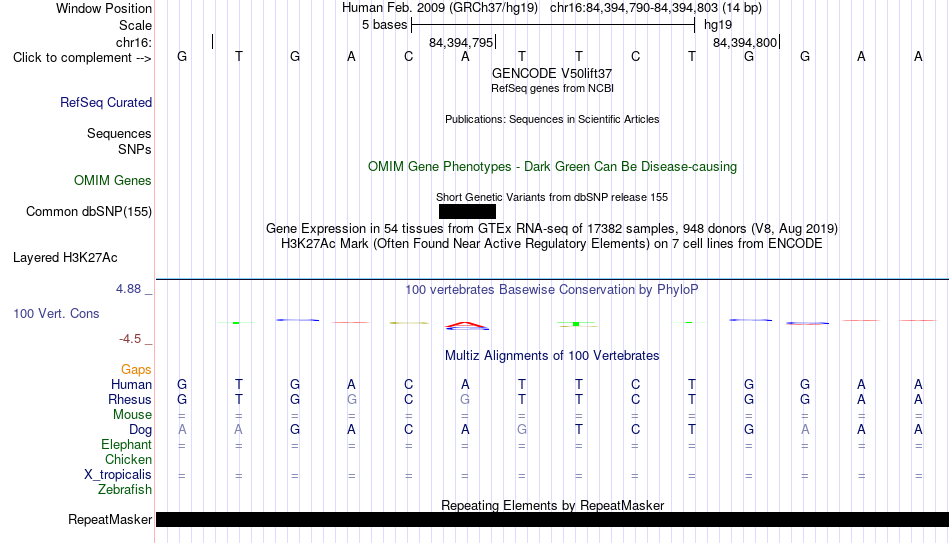Click the Gaps label in Multiz alignment

[x=136, y=370]
